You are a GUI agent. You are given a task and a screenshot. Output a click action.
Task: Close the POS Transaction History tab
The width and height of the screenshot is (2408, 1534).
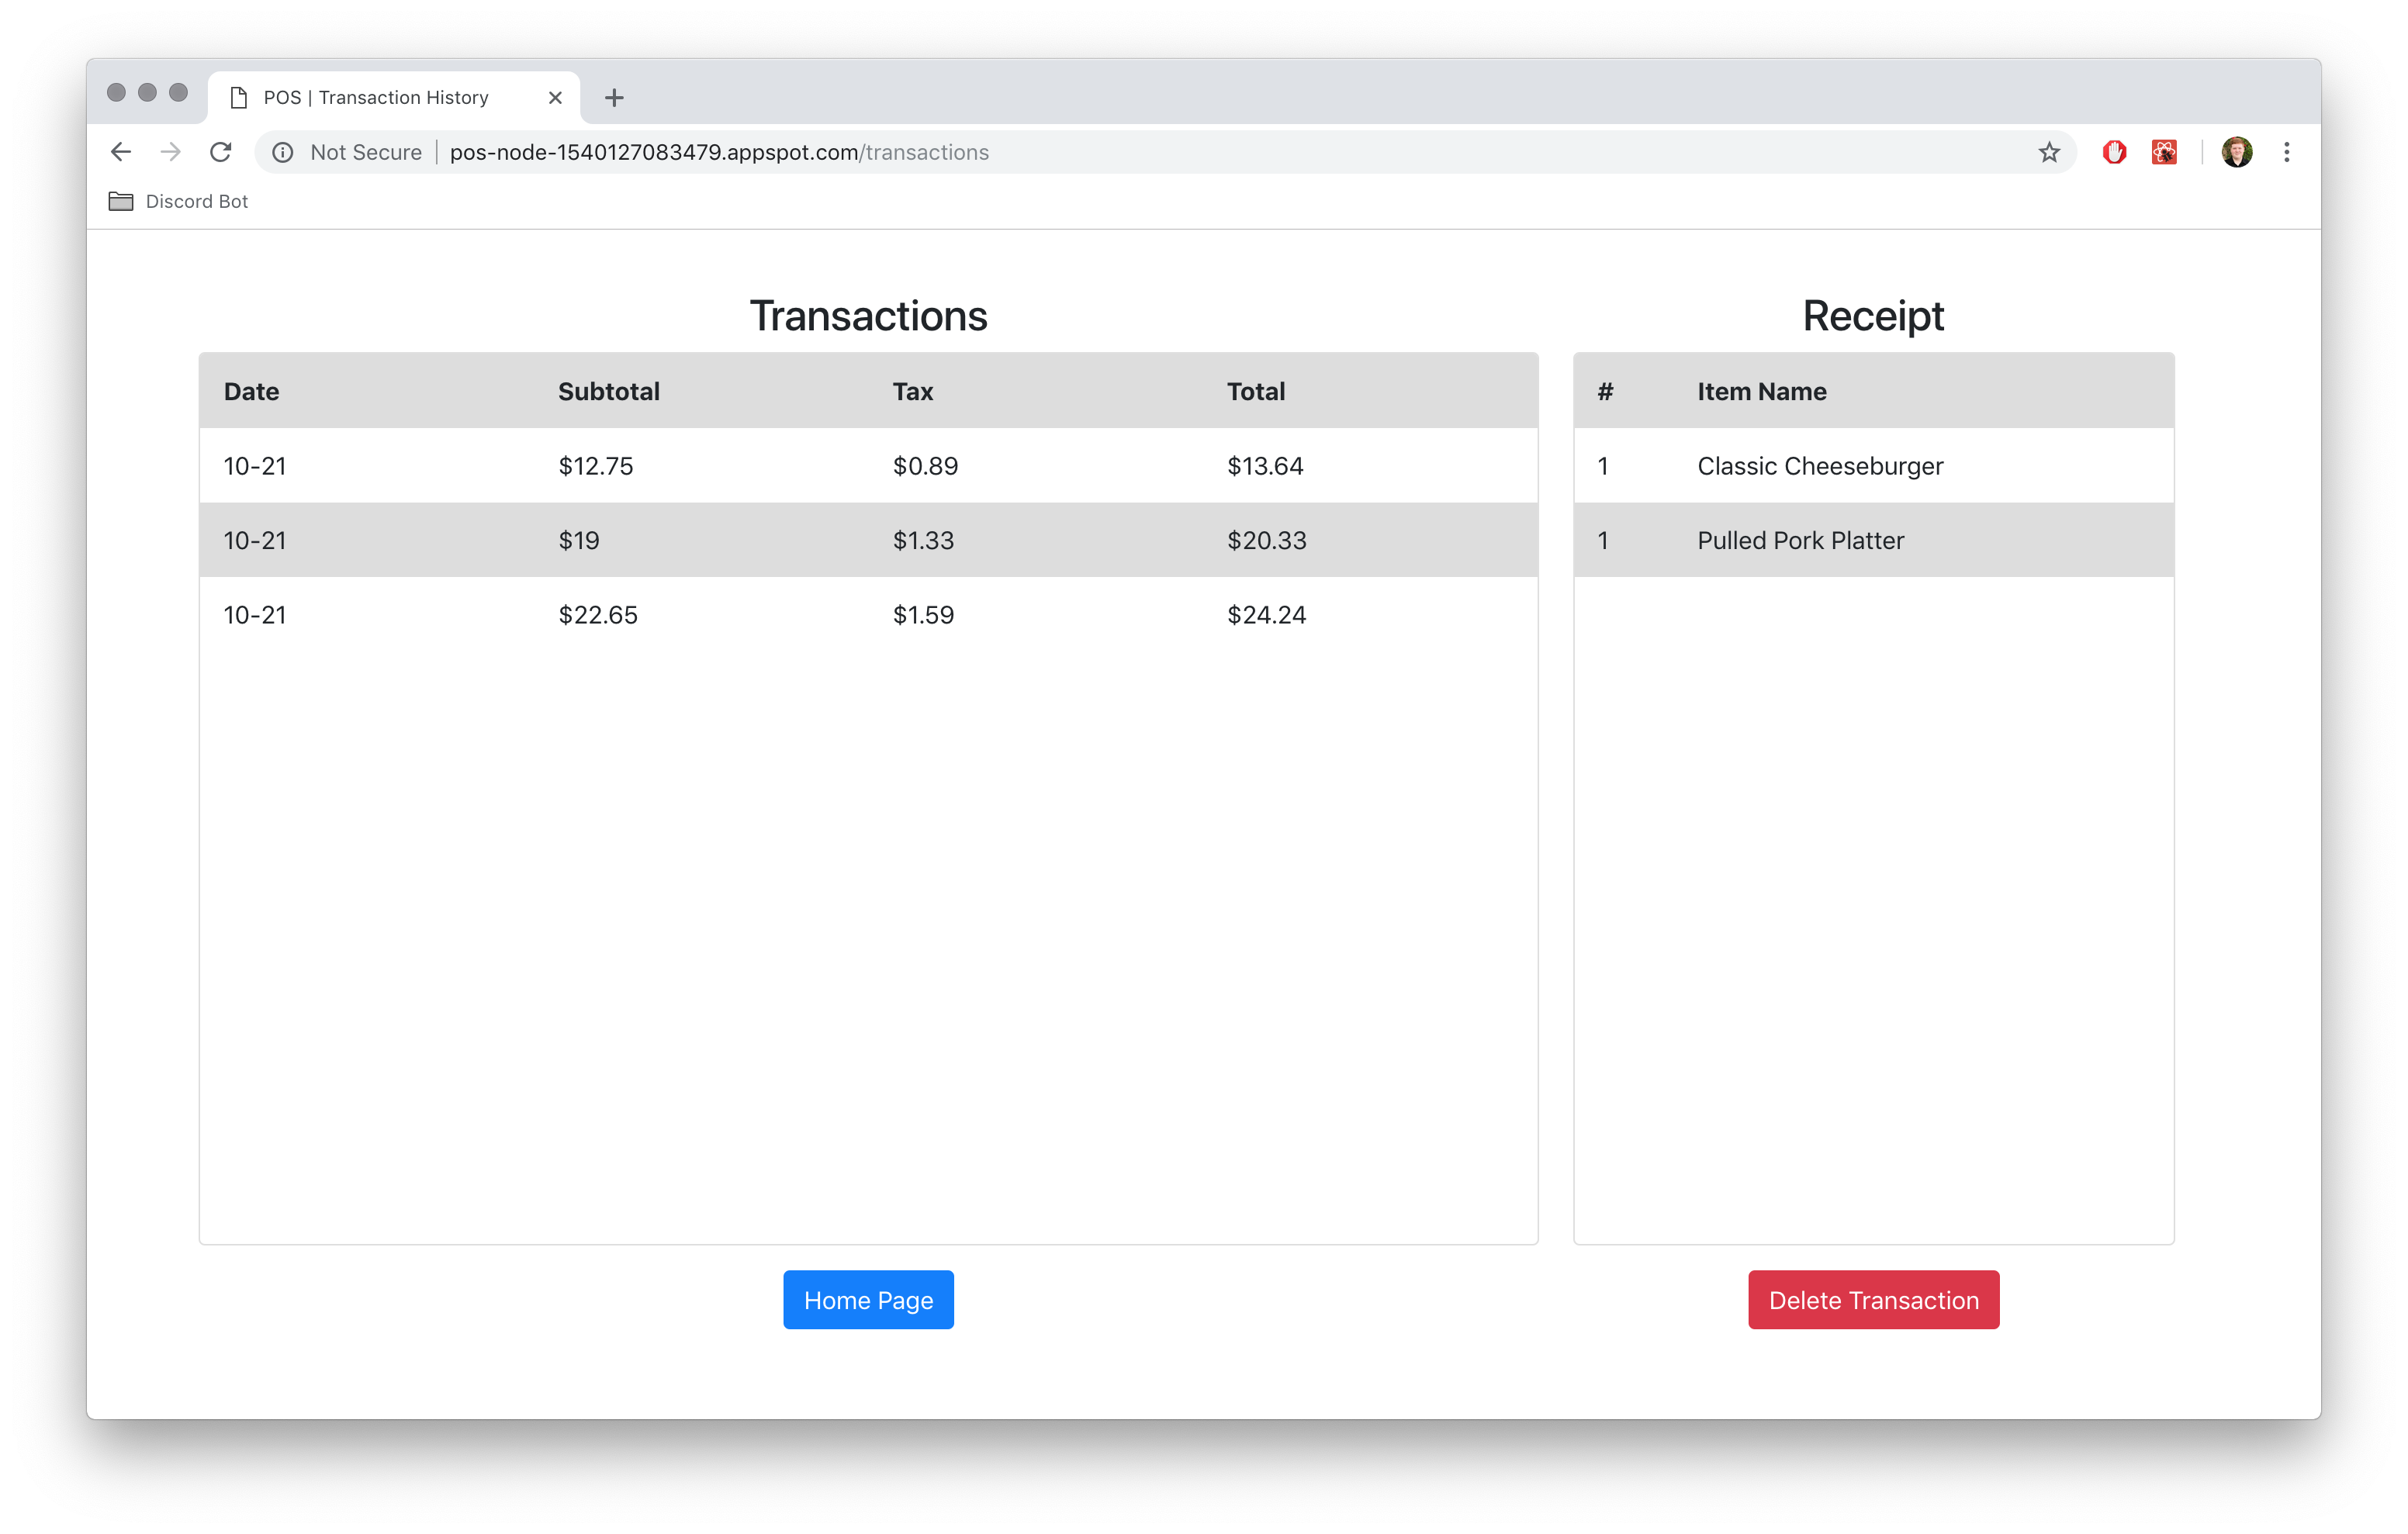(555, 98)
